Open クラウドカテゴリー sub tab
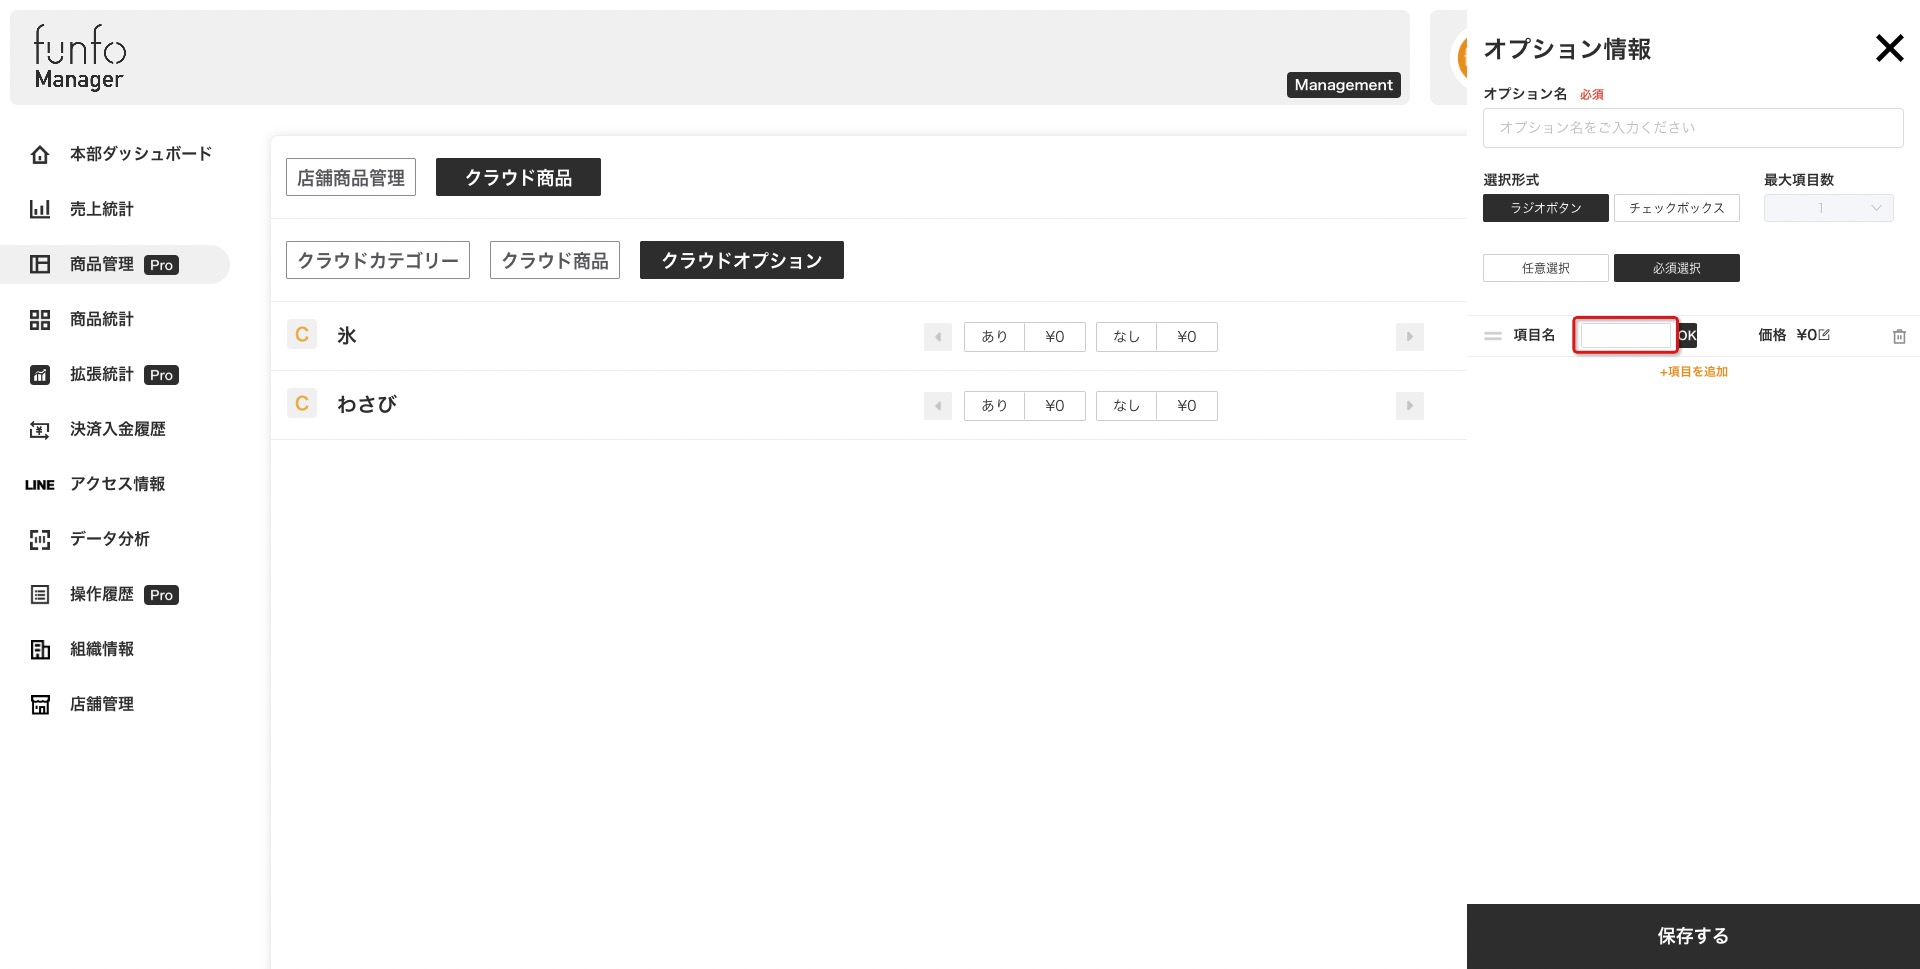The height and width of the screenshot is (969, 1920). tap(378, 260)
